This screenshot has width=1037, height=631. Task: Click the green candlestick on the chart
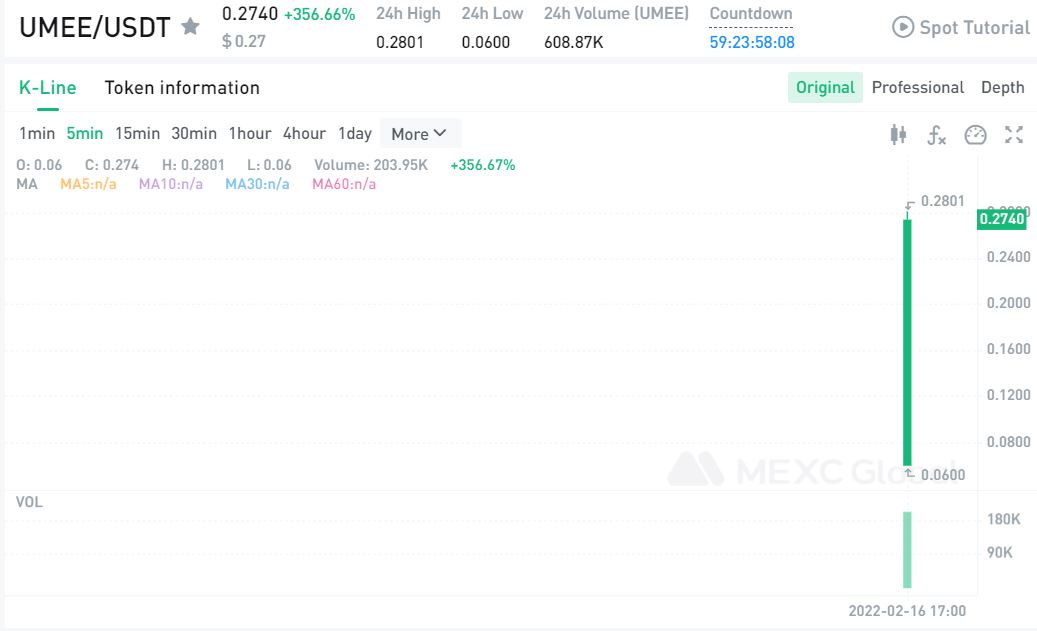click(x=907, y=342)
